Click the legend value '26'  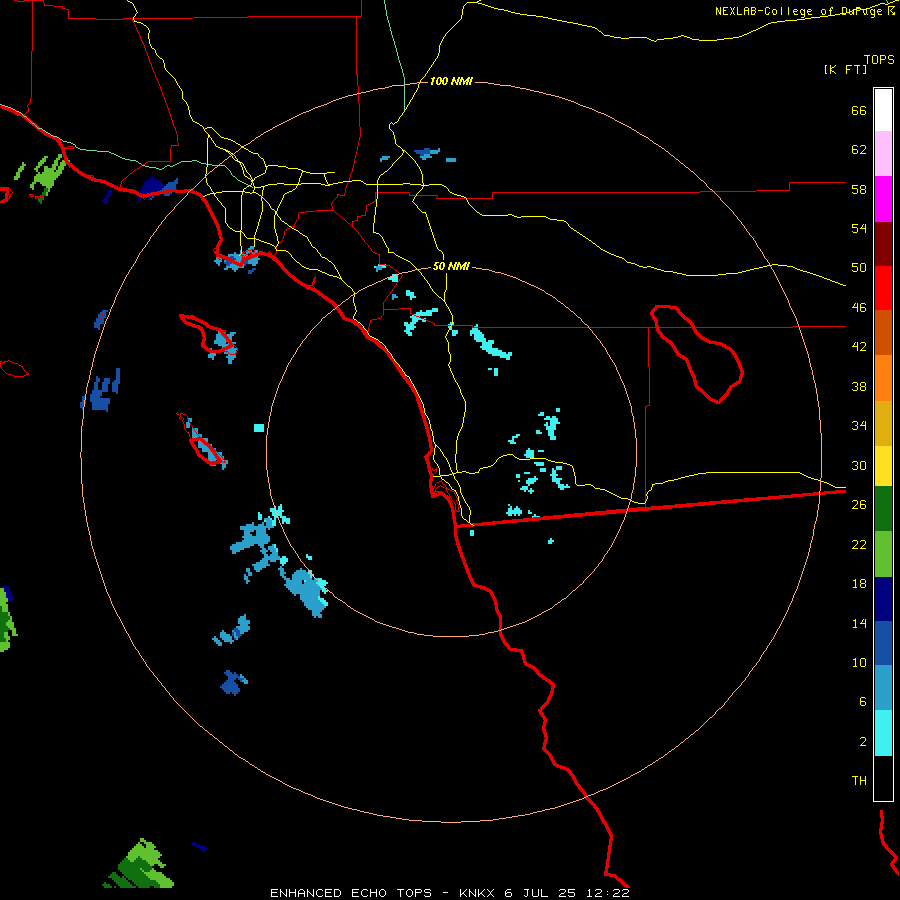click(859, 505)
